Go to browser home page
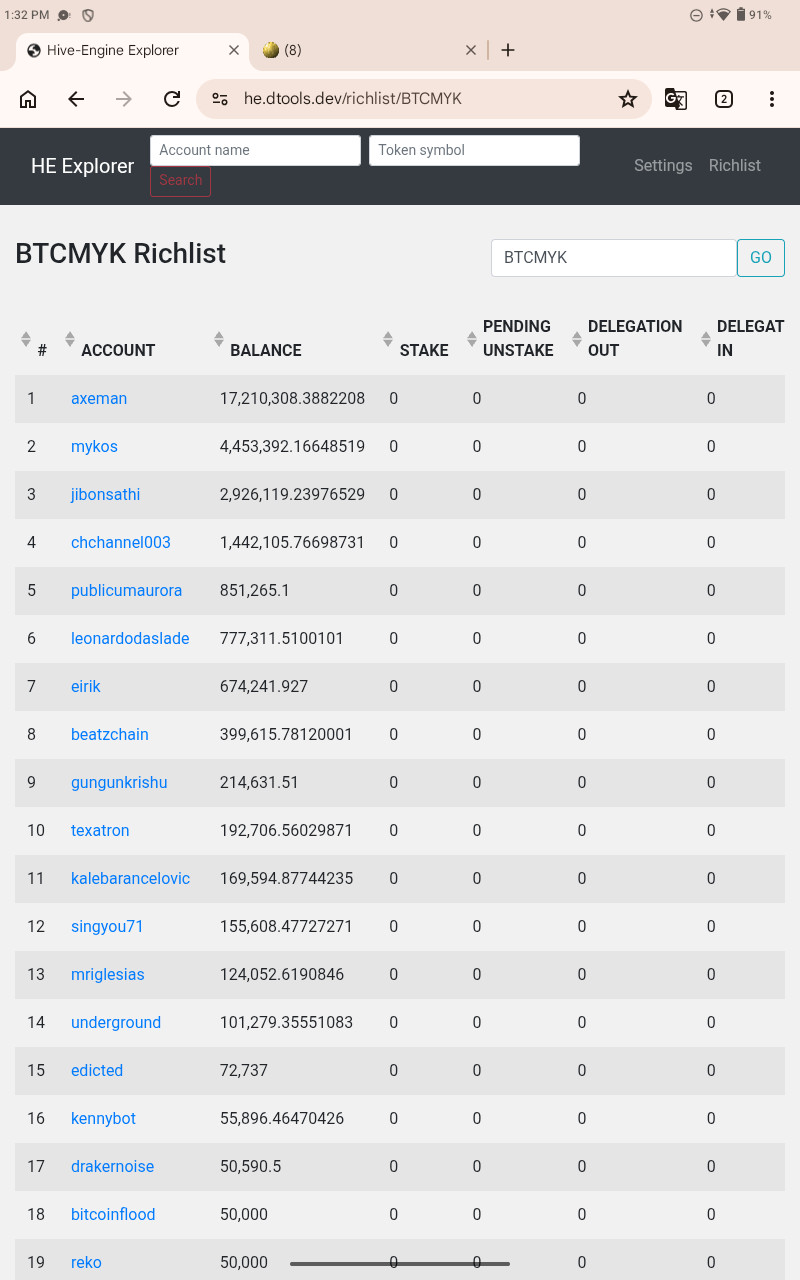Viewport: 800px width, 1280px height. point(28,99)
